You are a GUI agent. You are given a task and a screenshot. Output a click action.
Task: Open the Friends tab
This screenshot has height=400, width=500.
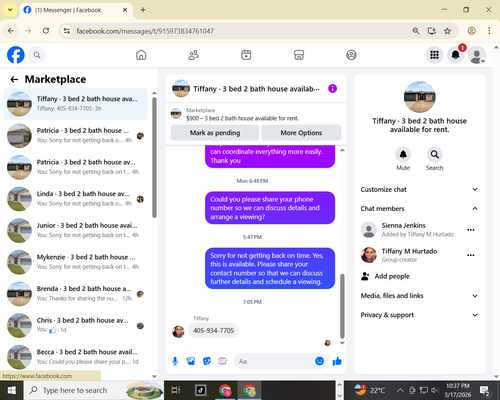point(194,55)
